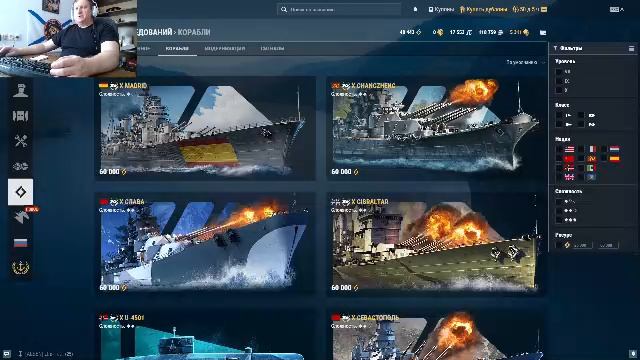Viewport: 640px width, 360px height.
Task: Open the warehouse icon after currency balances
Action: pyautogui.click(x=543, y=32)
